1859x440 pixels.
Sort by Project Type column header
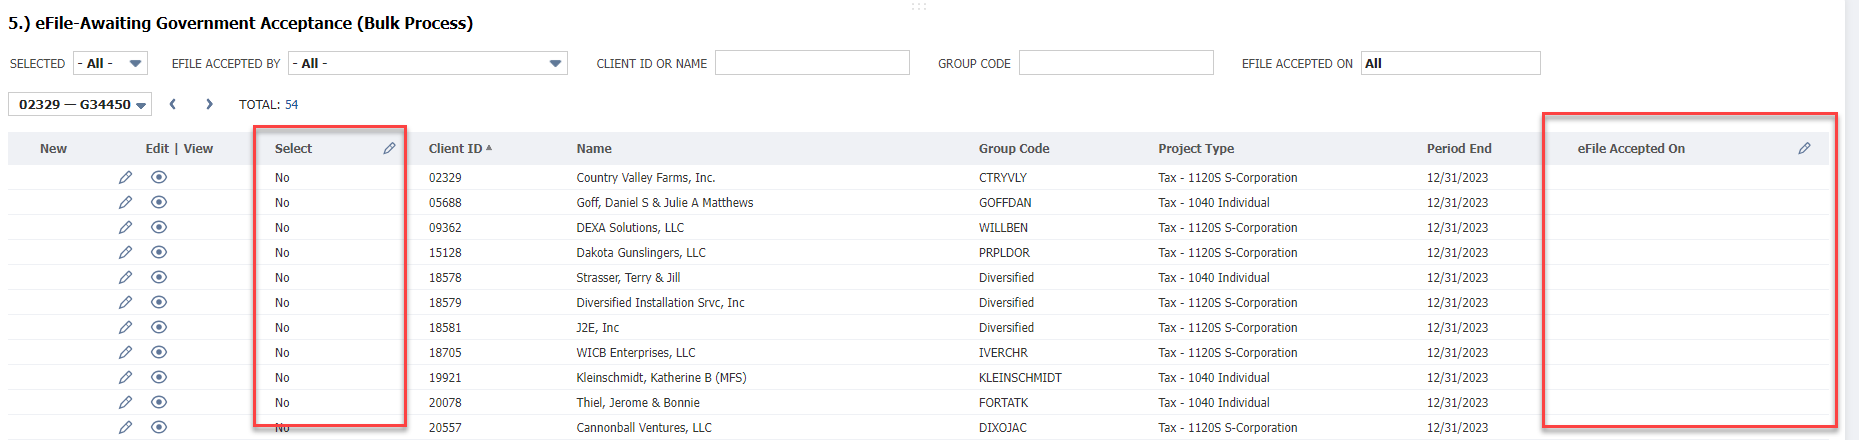[1196, 148]
